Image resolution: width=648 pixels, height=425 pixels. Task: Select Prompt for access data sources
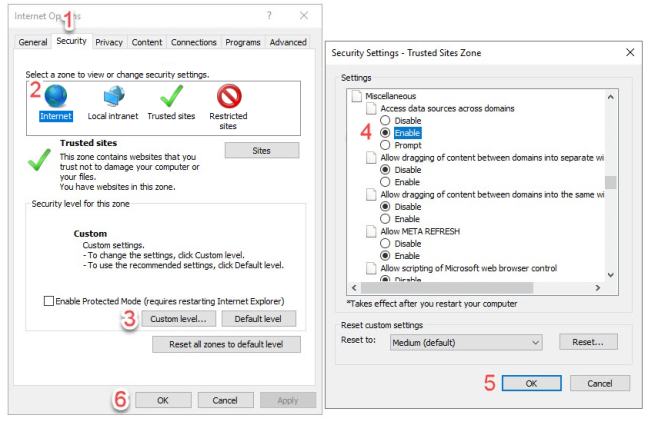tap(387, 145)
